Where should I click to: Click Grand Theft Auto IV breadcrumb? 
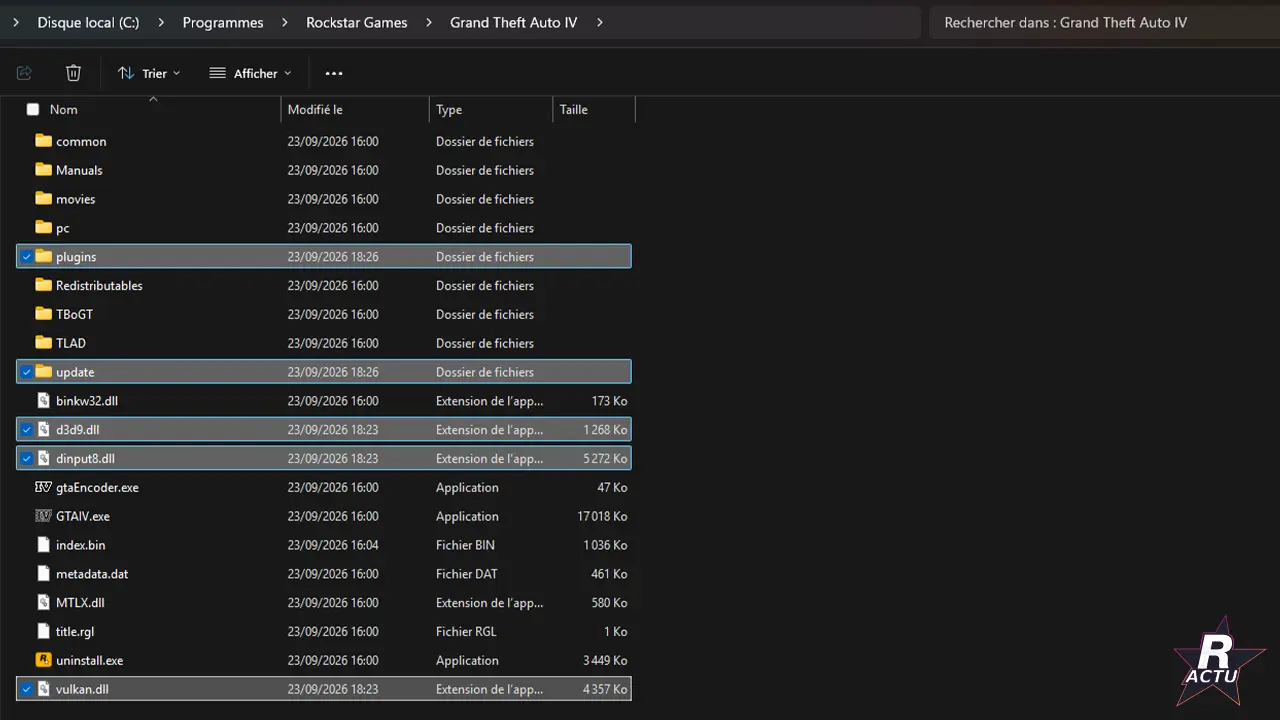(513, 22)
